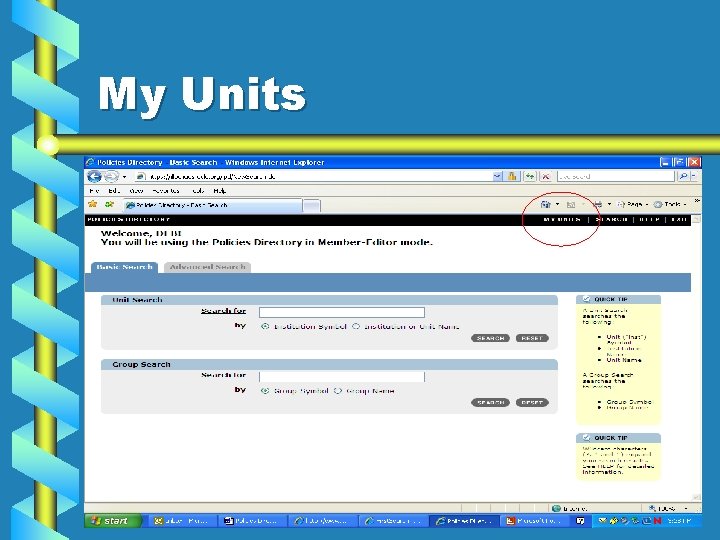Click the red N icon in system tray

pyautogui.click(x=658, y=521)
